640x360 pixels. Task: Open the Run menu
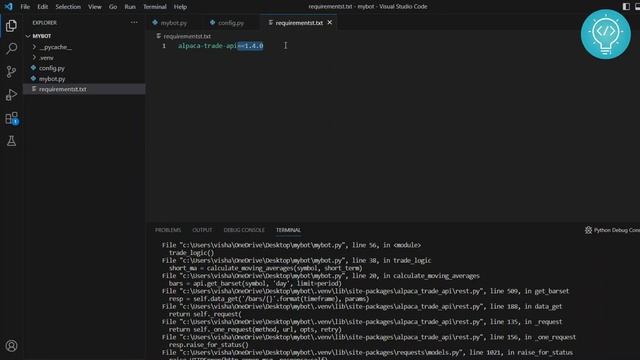130,7
